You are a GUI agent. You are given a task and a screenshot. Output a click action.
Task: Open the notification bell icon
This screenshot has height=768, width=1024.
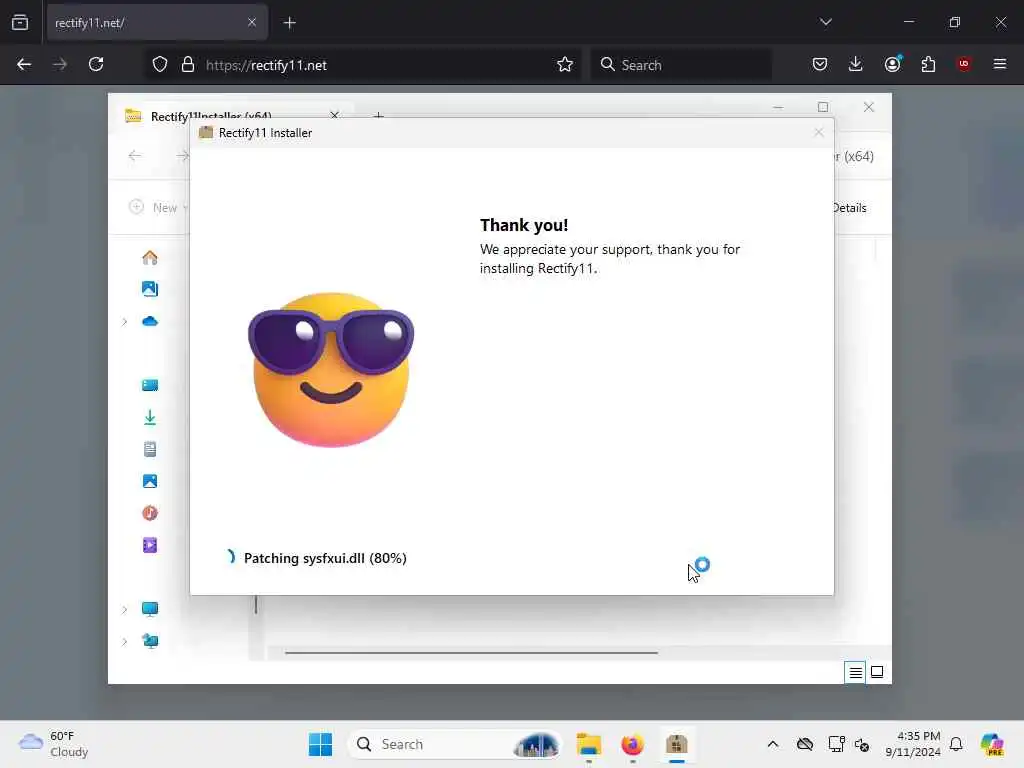[x=956, y=744]
